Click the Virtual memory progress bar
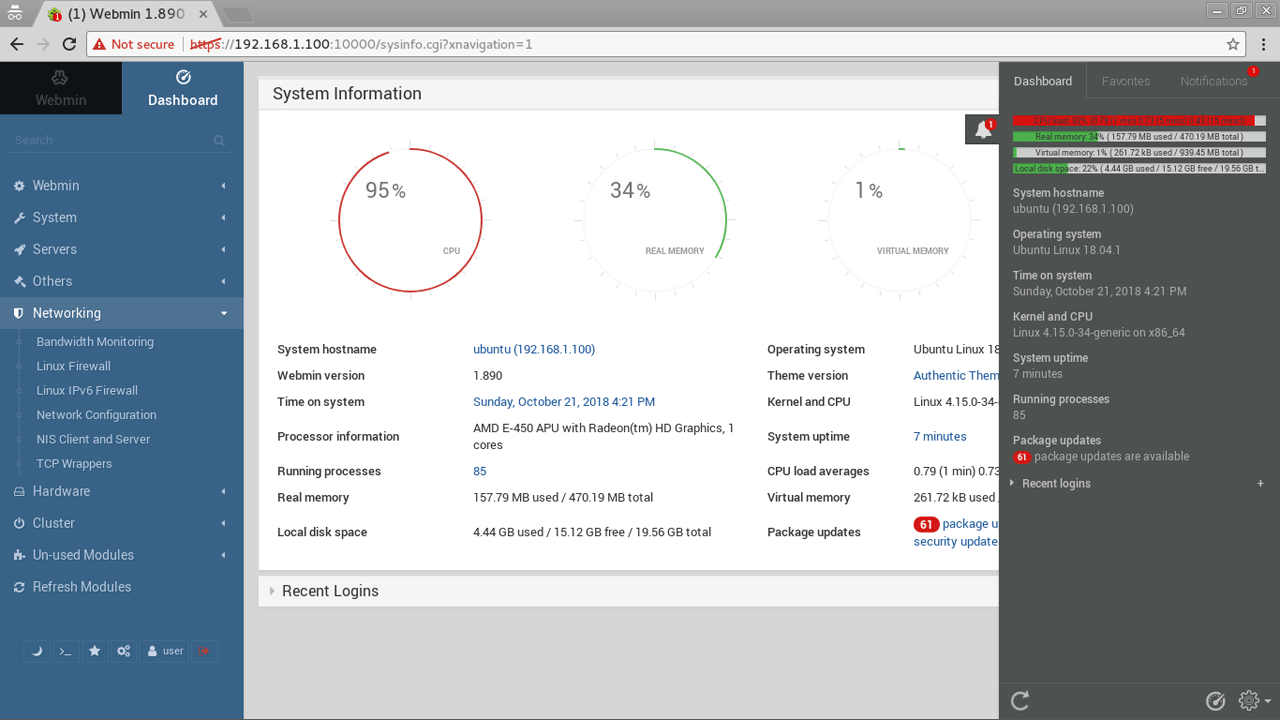This screenshot has width=1280, height=720. 1139,153
